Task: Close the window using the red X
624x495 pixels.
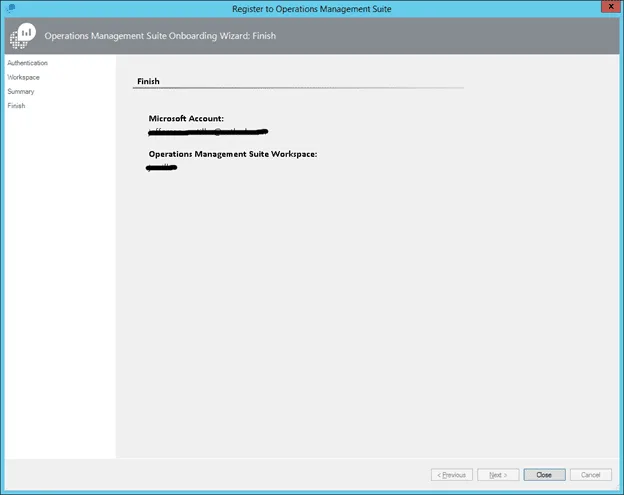Action: 611,6
